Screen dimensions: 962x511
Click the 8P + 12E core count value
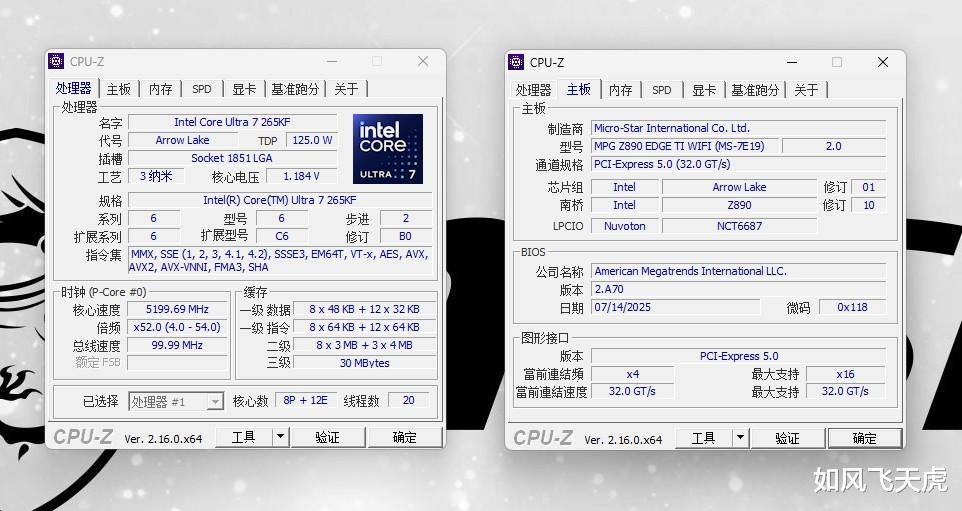pyautogui.click(x=306, y=401)
